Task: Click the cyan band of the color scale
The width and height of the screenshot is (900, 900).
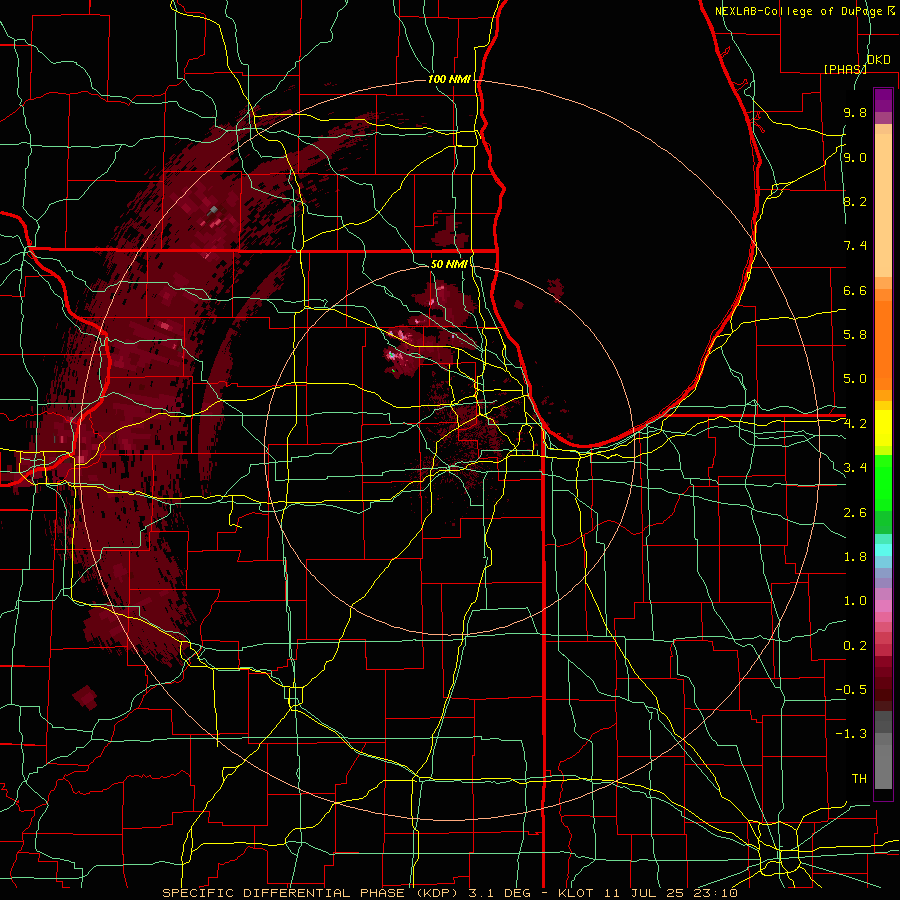Action: (883, 550)
